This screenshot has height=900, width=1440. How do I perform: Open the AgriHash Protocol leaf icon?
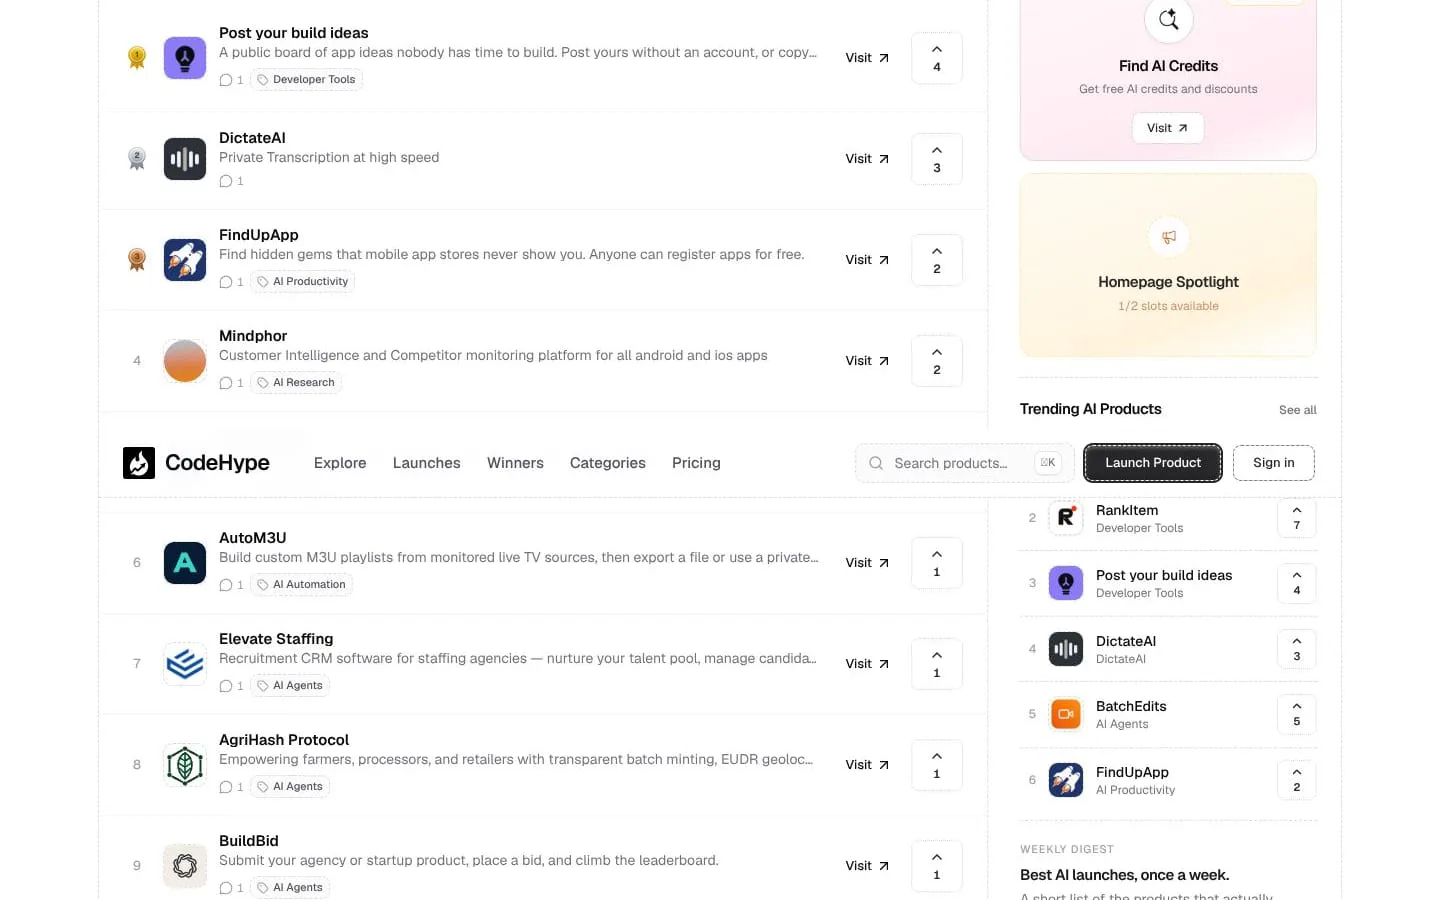click(185, 765)
